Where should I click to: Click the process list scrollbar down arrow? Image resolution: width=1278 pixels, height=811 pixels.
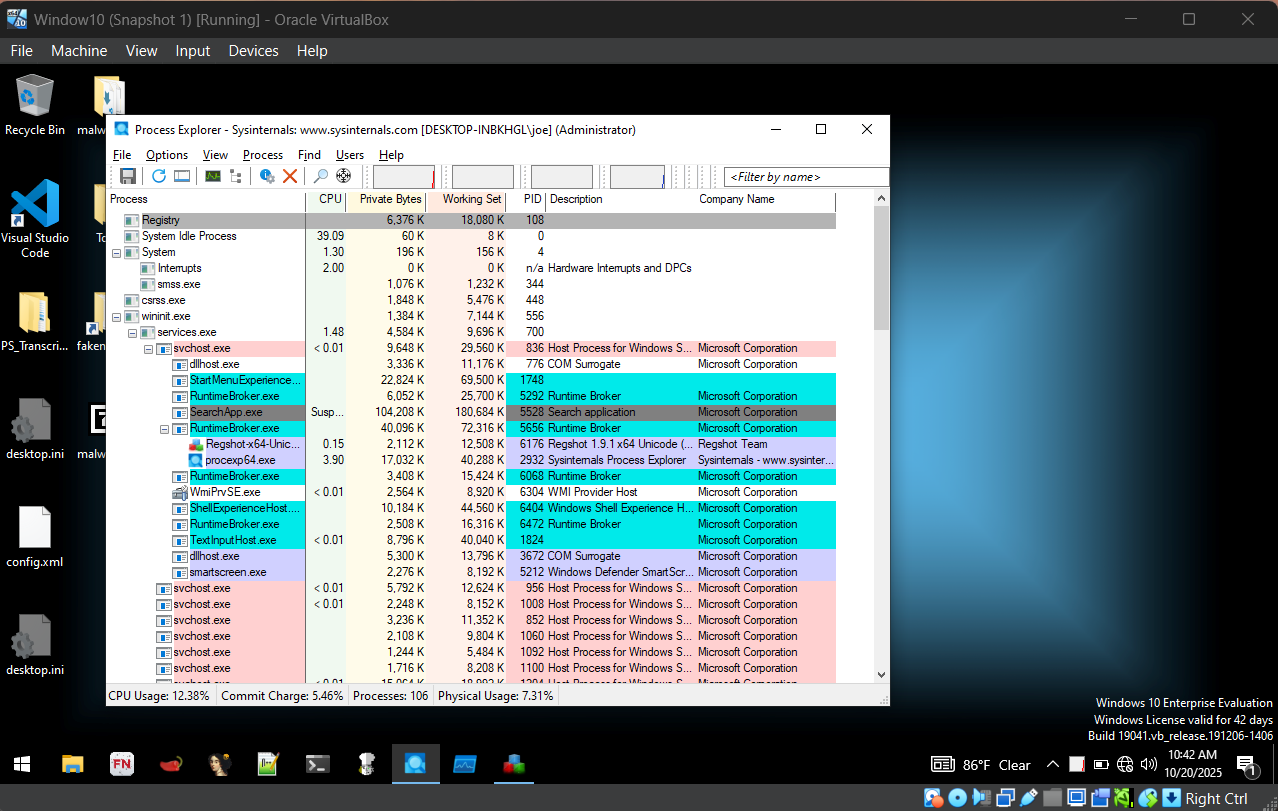click(x=881, y=675)
